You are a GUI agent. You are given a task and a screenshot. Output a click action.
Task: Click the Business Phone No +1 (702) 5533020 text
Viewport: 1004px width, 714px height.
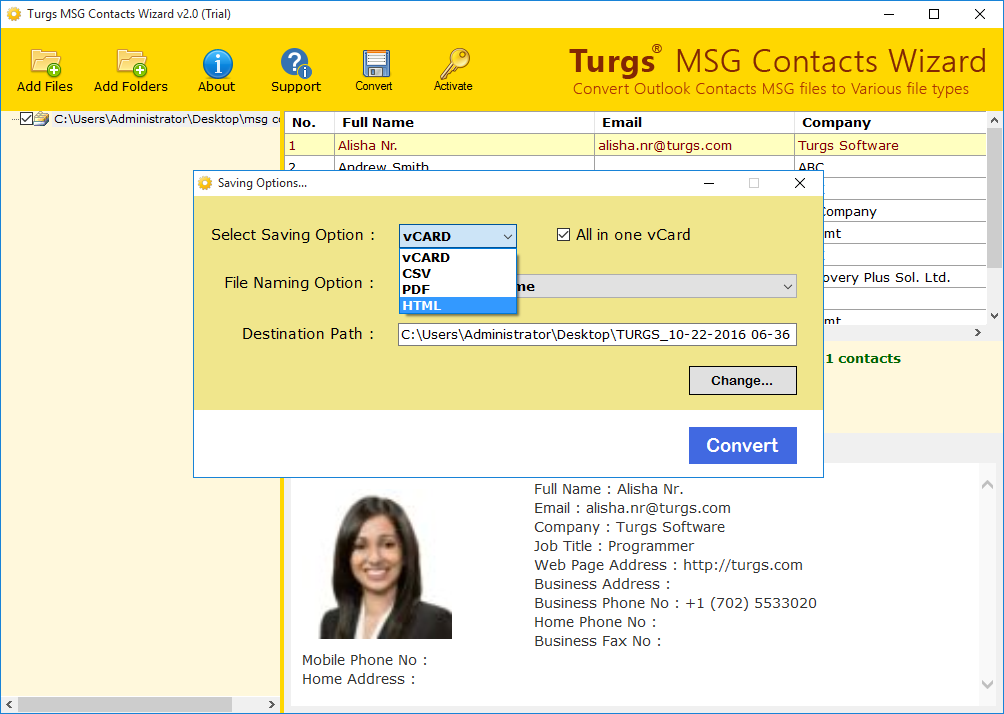676,603
